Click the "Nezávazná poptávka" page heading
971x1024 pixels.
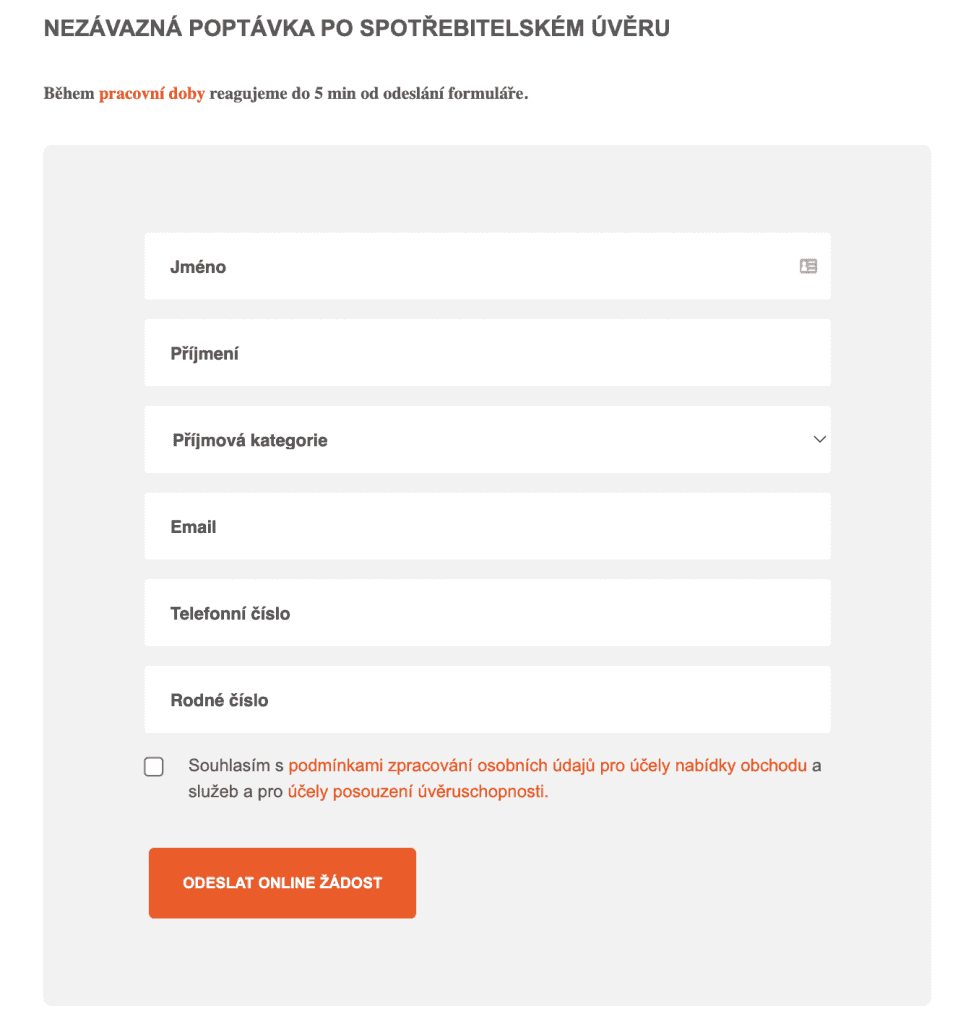356,29
